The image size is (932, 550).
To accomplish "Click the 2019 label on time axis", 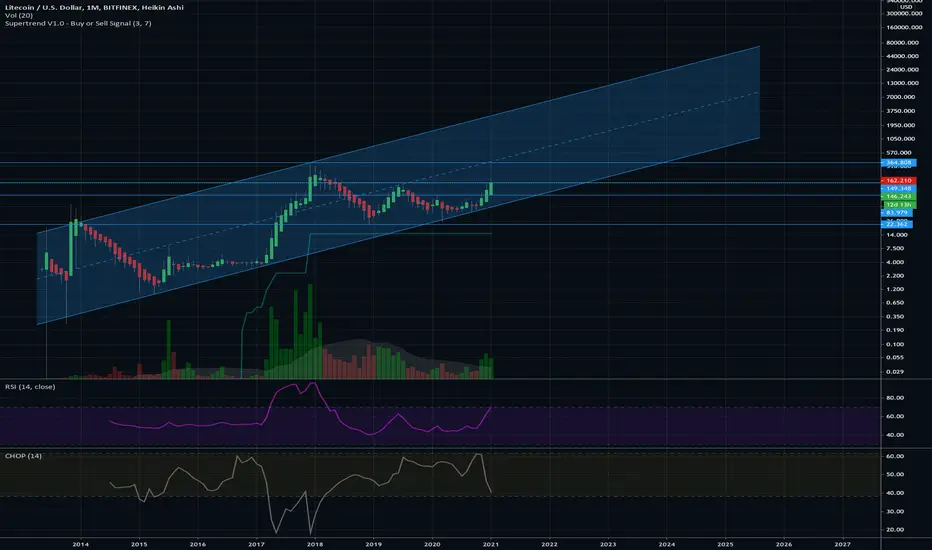I will [373, 544].
